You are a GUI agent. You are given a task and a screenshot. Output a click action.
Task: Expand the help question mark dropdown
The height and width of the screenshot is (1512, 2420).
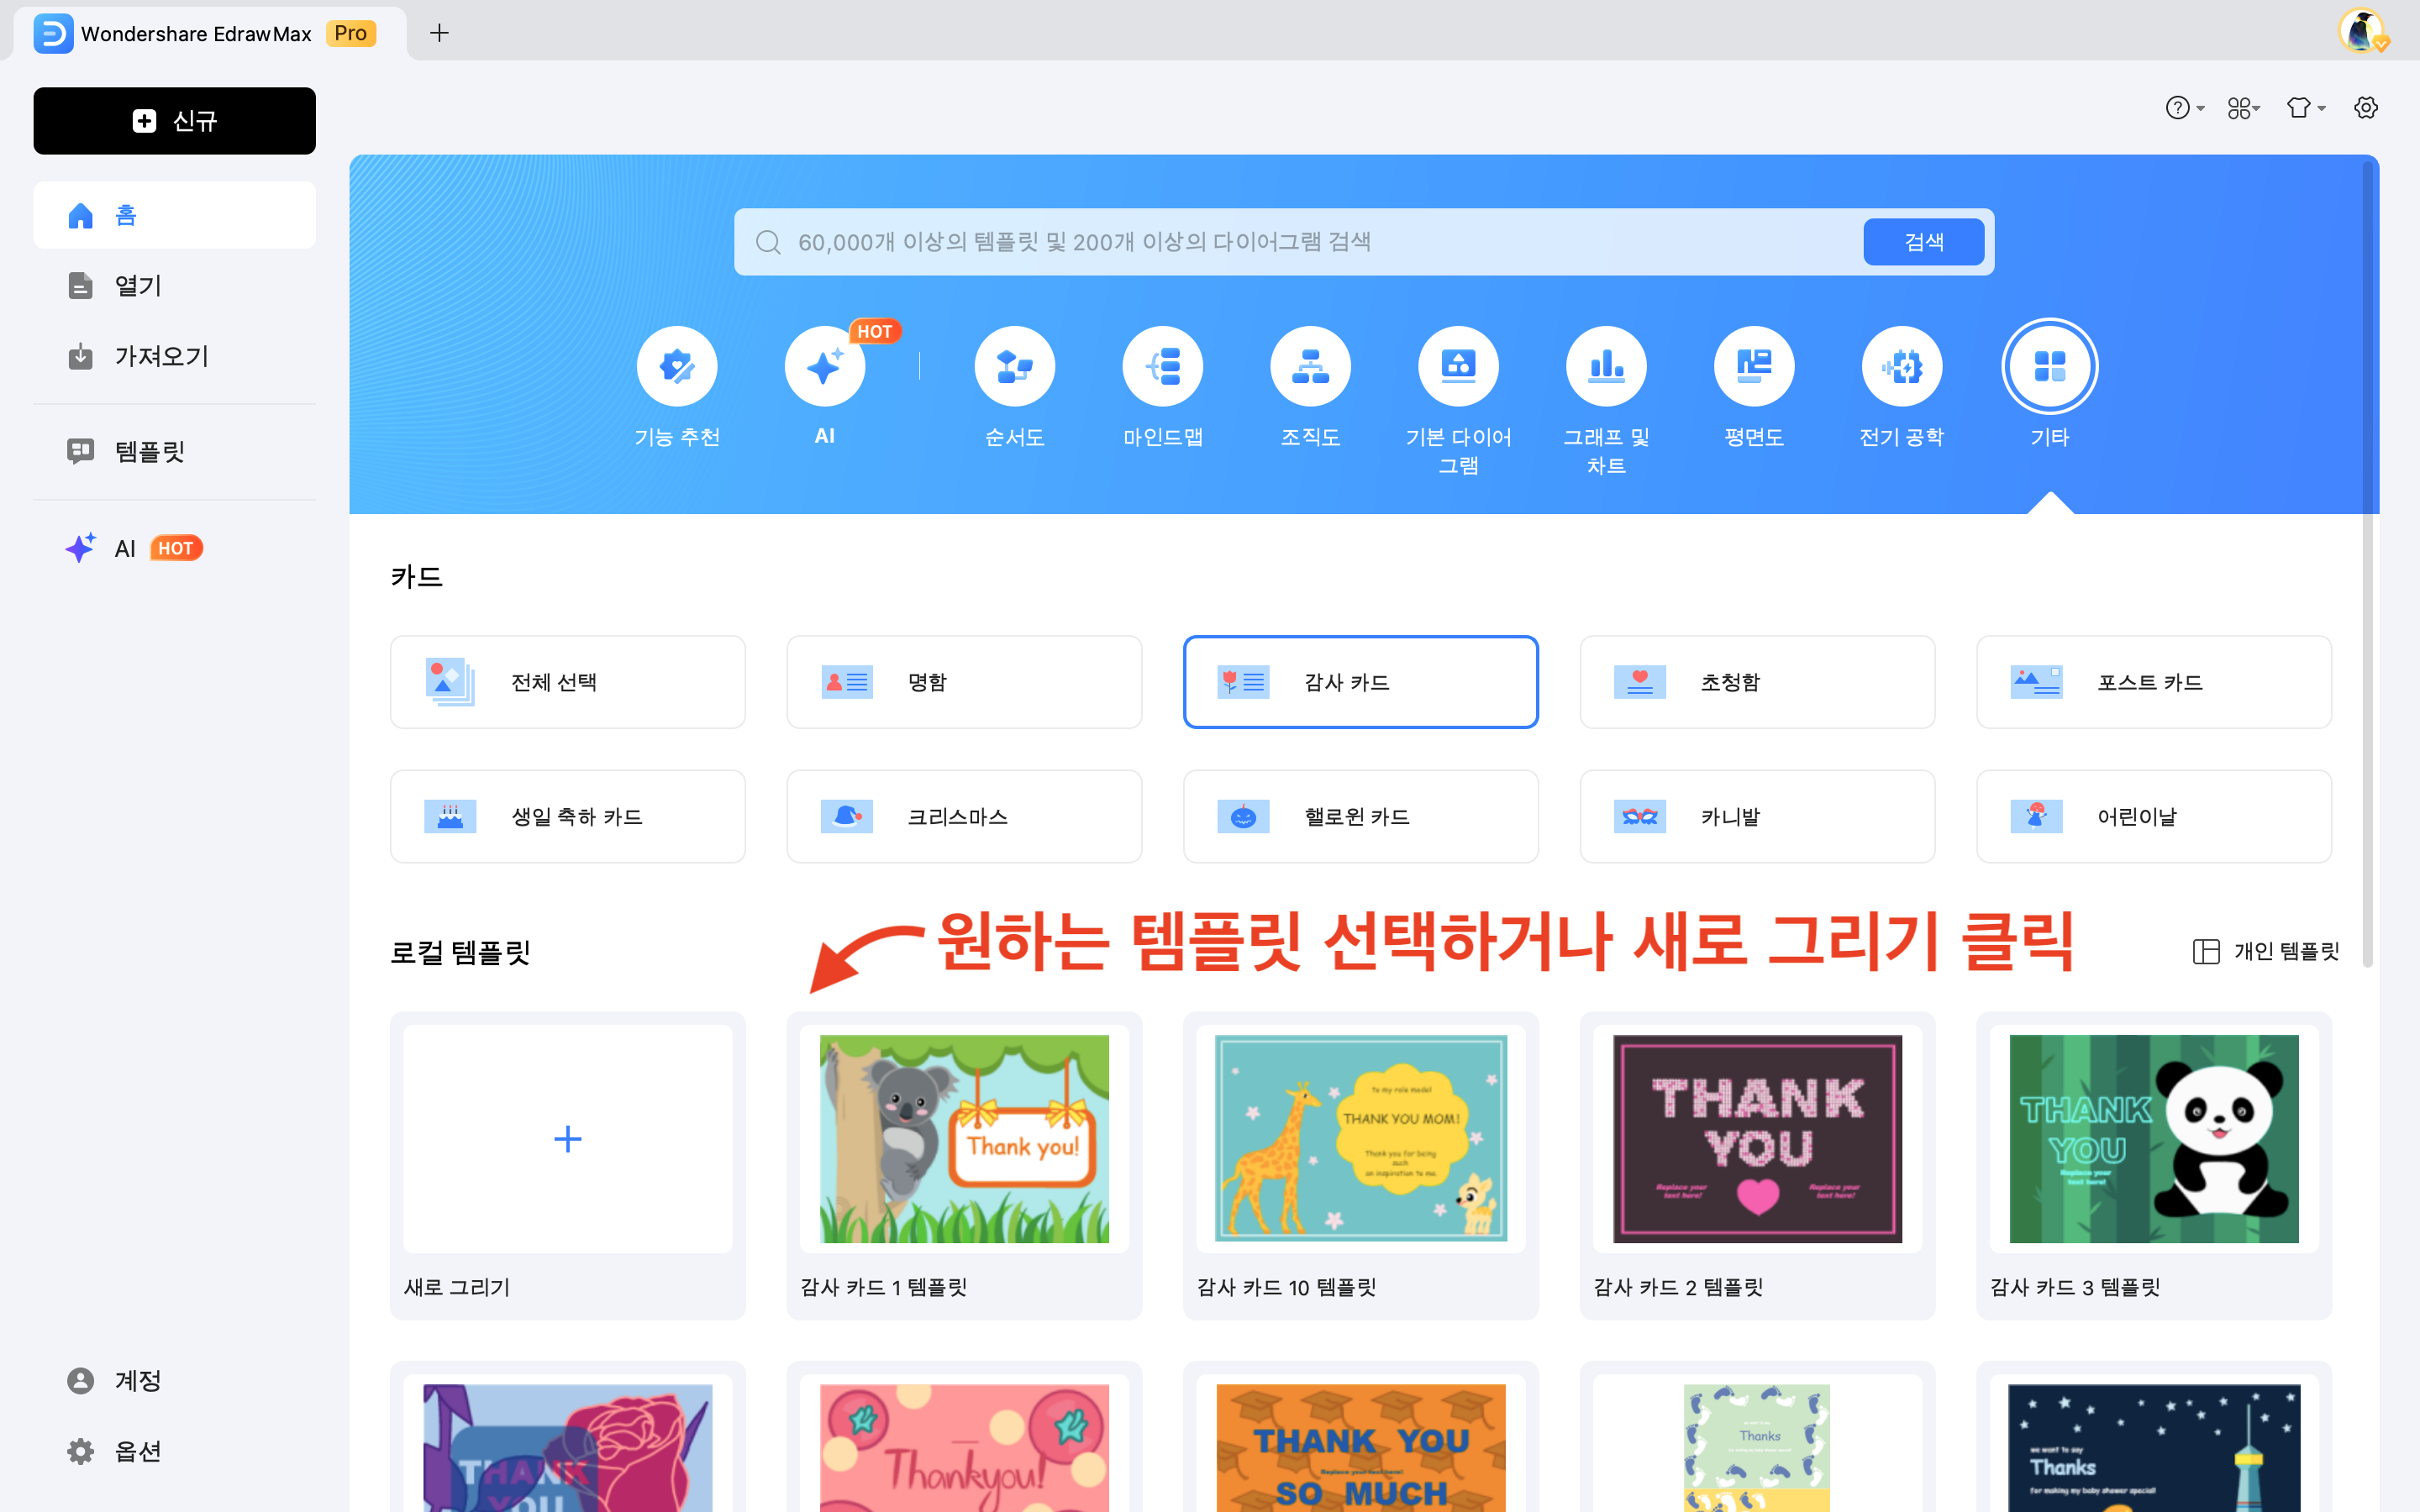tap(2184, 108)
